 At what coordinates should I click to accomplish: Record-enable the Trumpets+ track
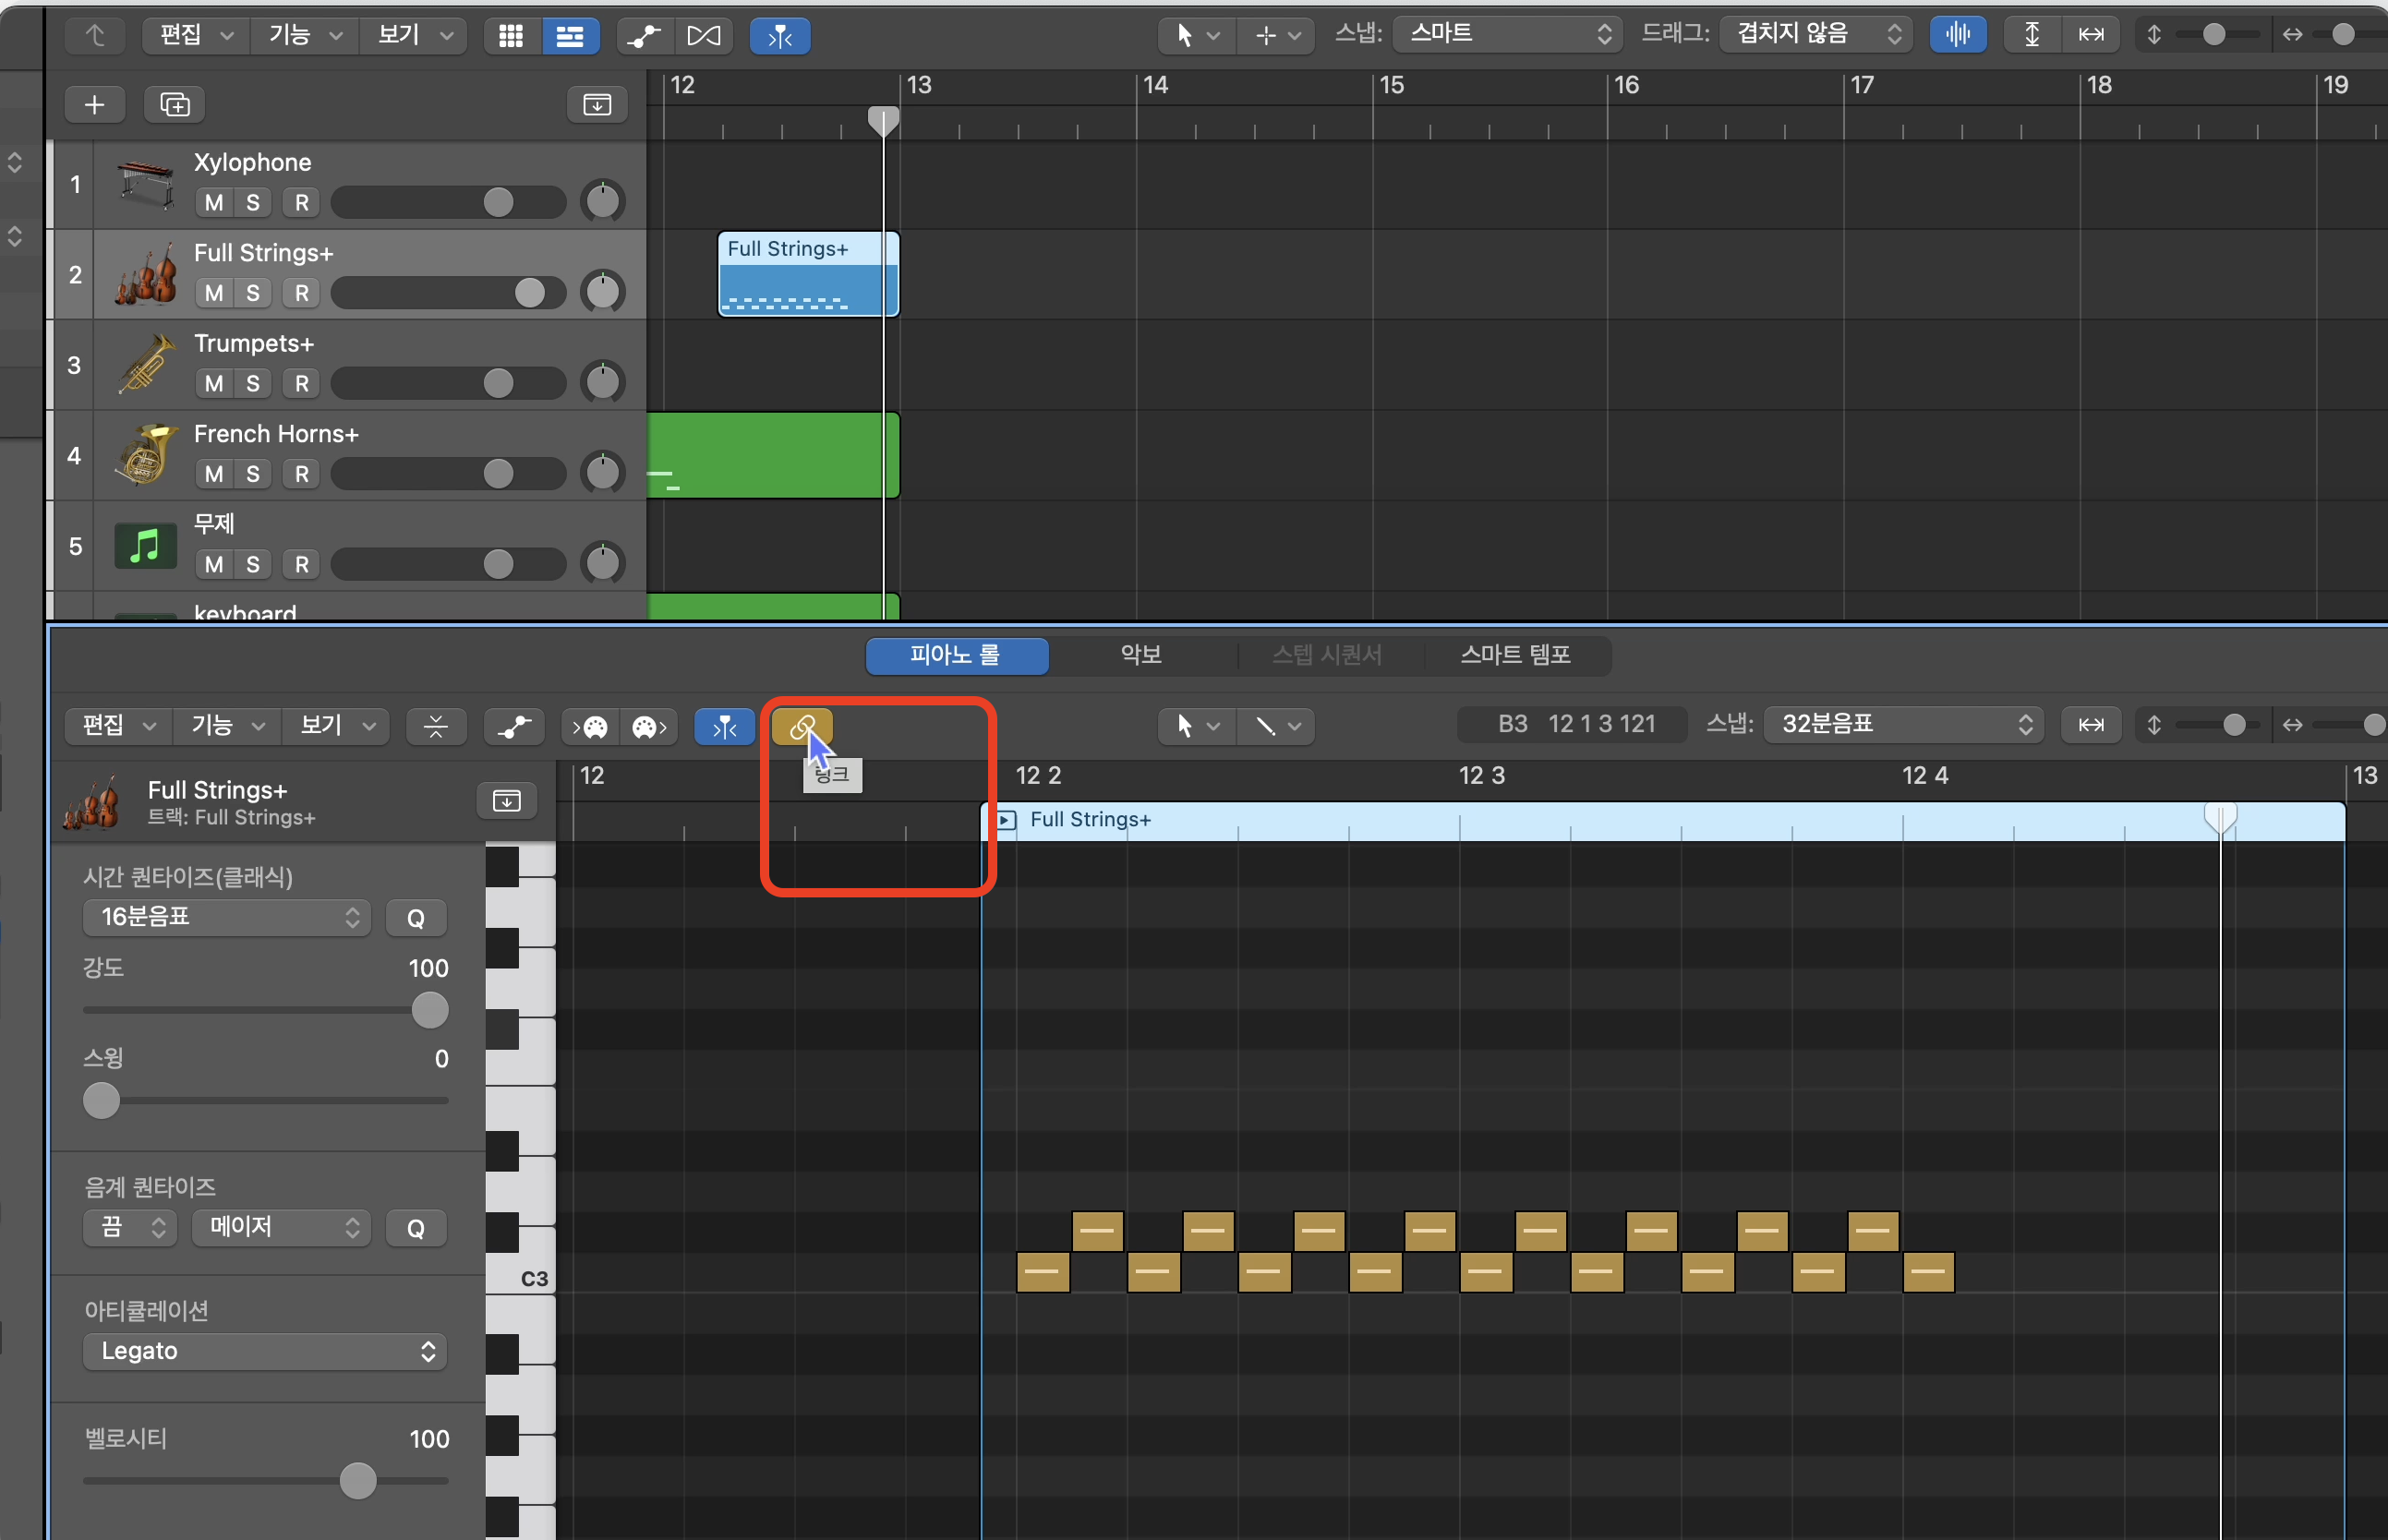[x=301, y=383]
